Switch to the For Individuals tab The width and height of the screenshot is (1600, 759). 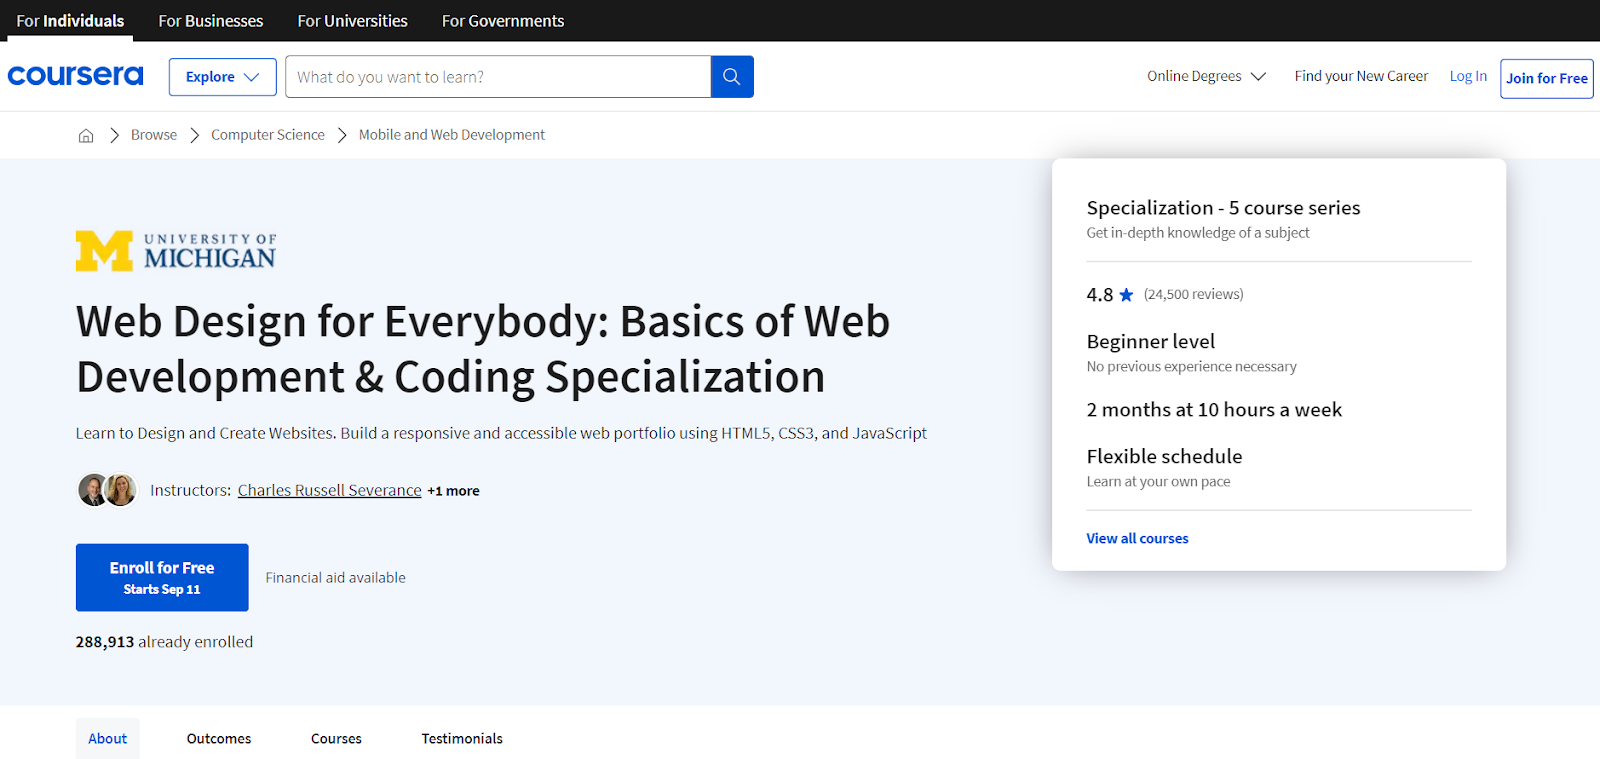point(70,21)
